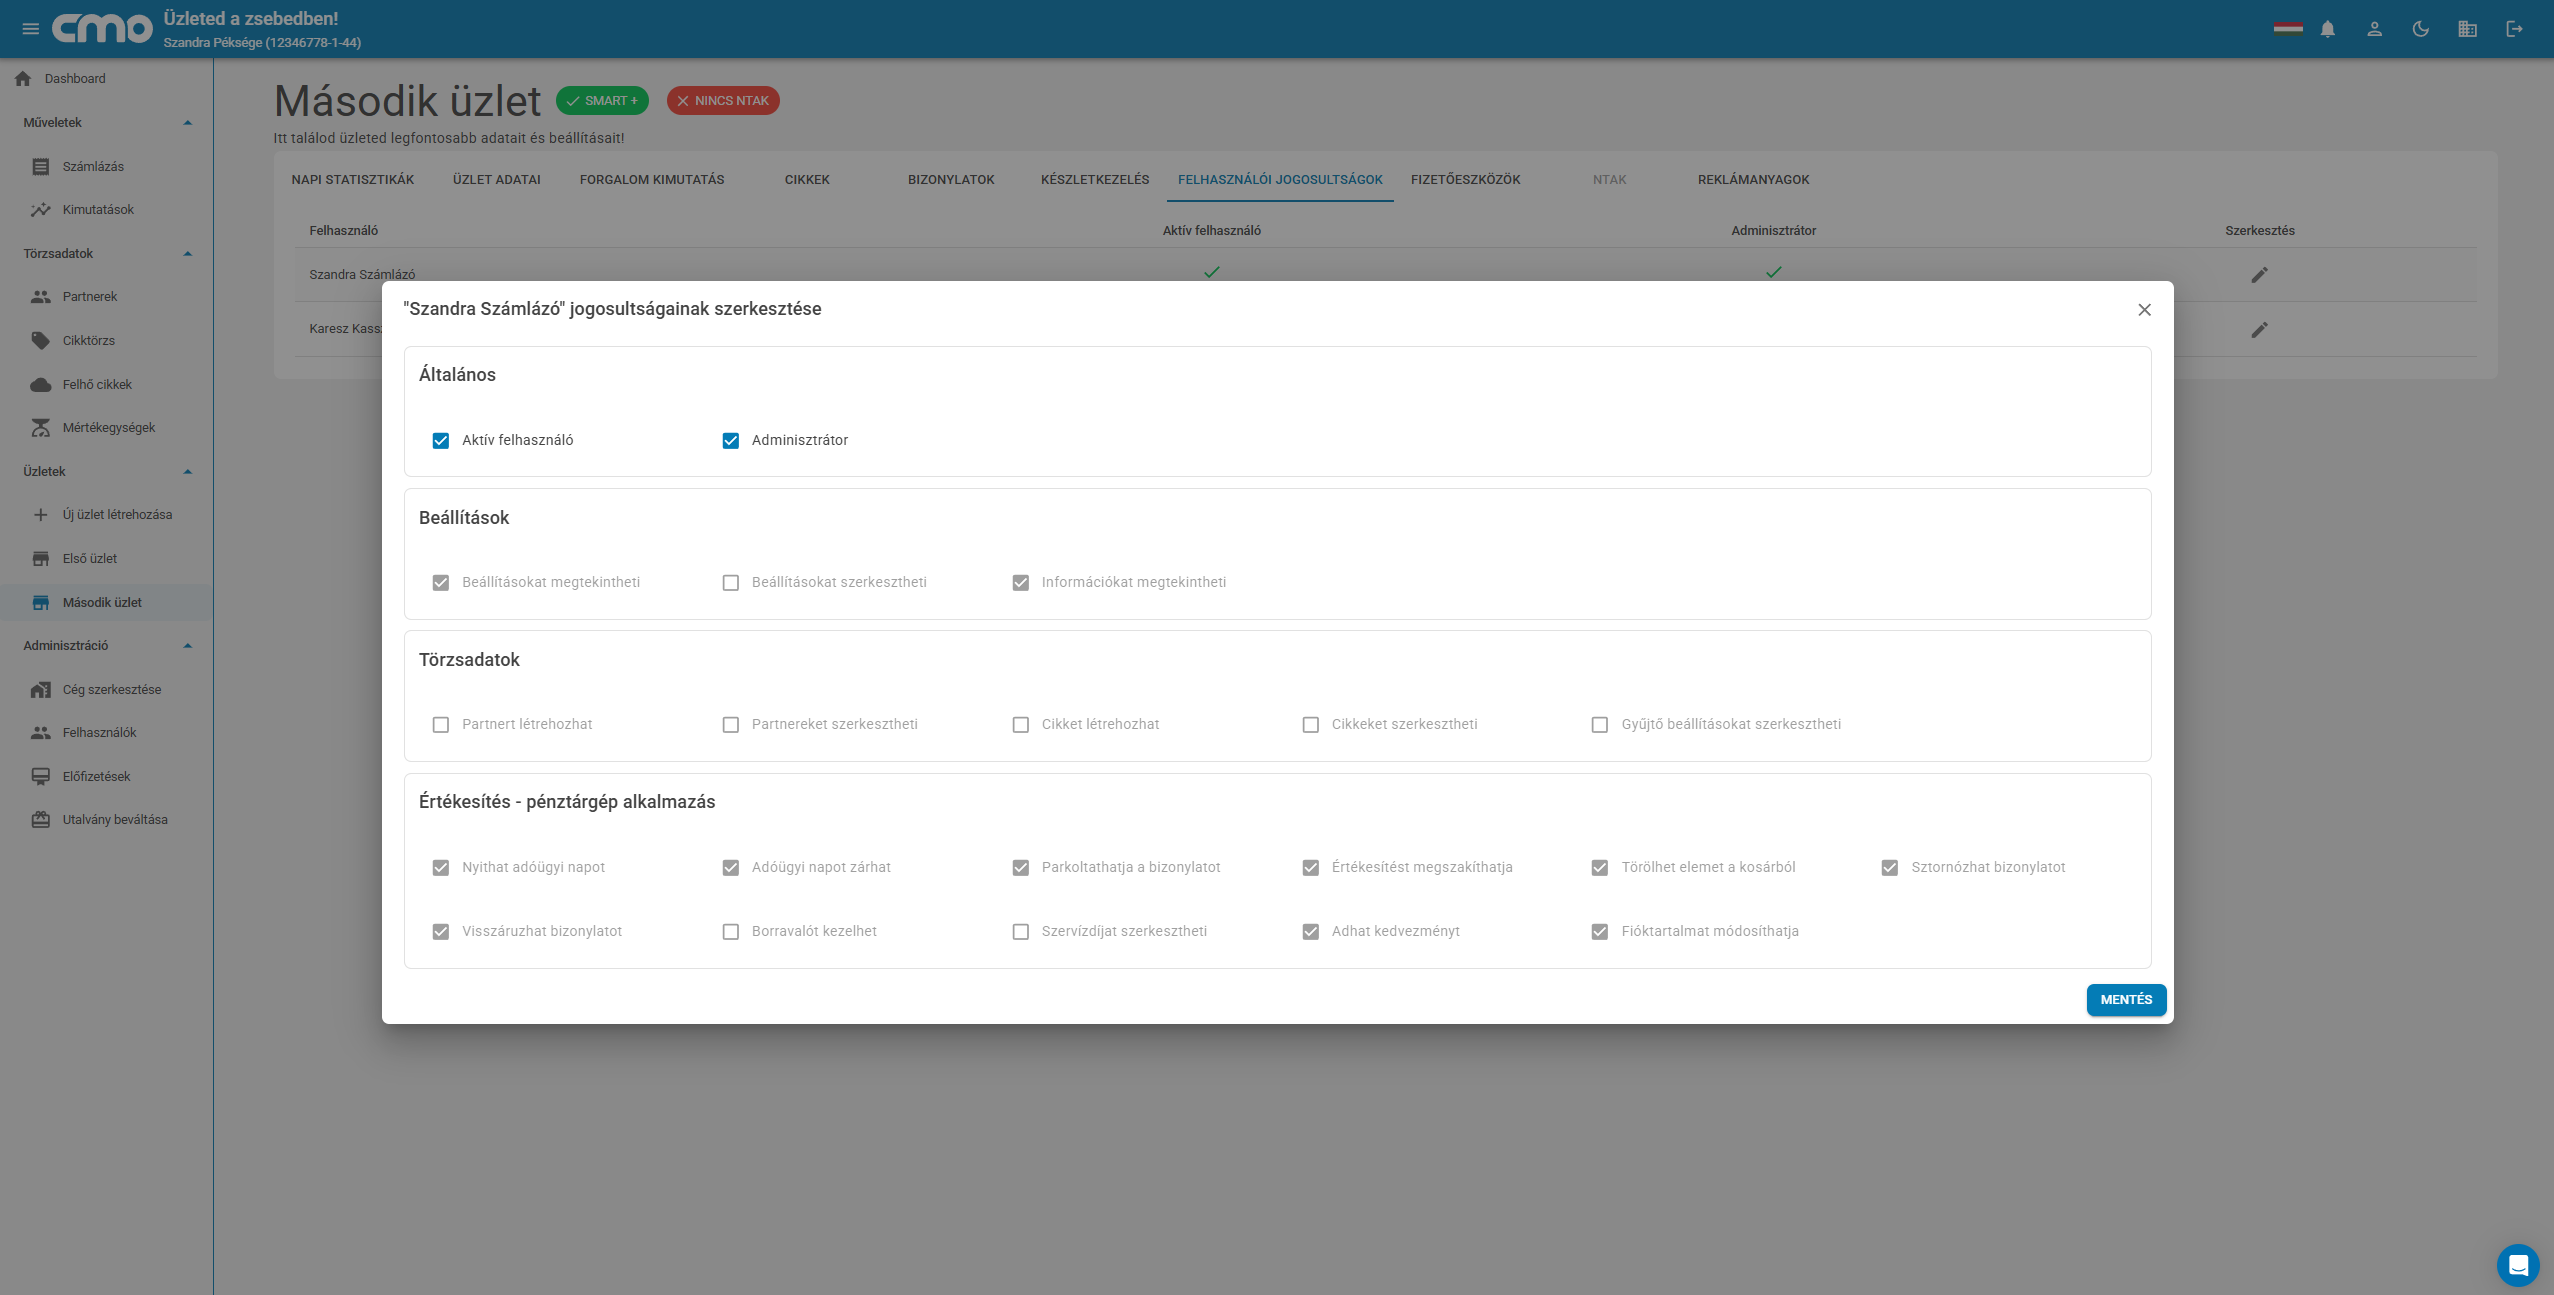Switch to Fizetőeszközök tab
Screen dimensions: 2554x1295
coord(1466,180)
